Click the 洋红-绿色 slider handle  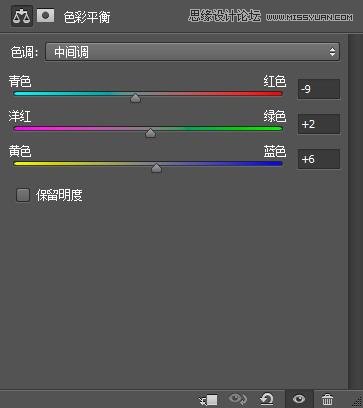151,133
